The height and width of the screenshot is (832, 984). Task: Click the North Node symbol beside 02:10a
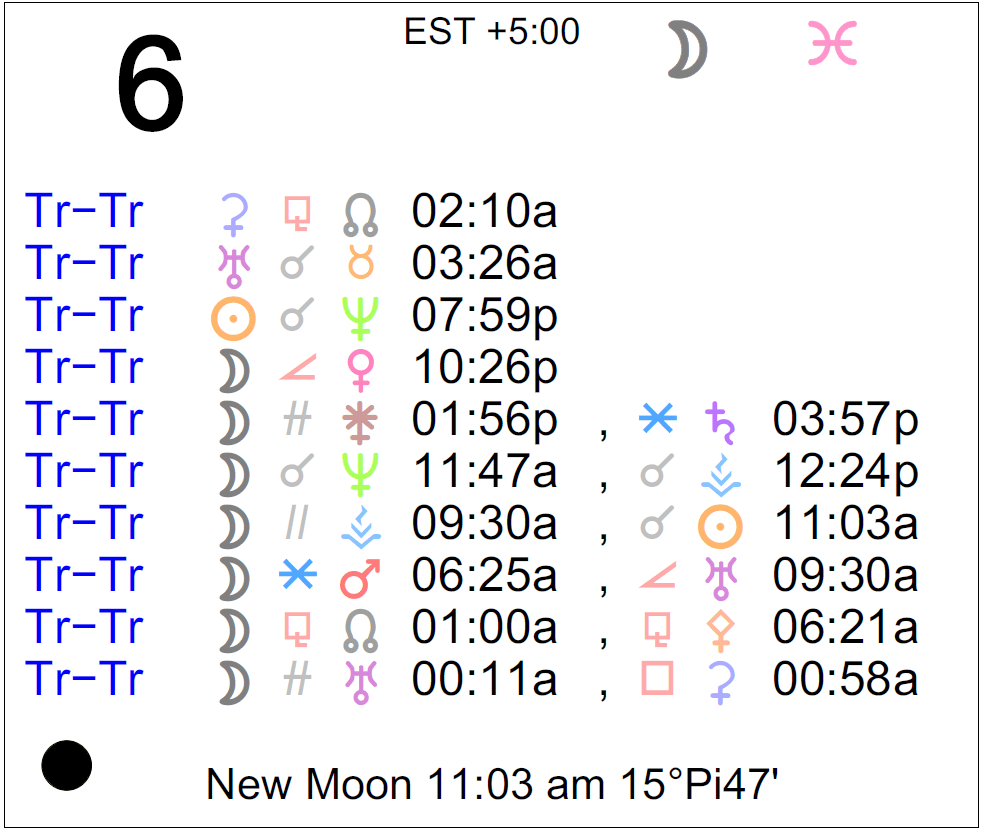pos(357,213)
